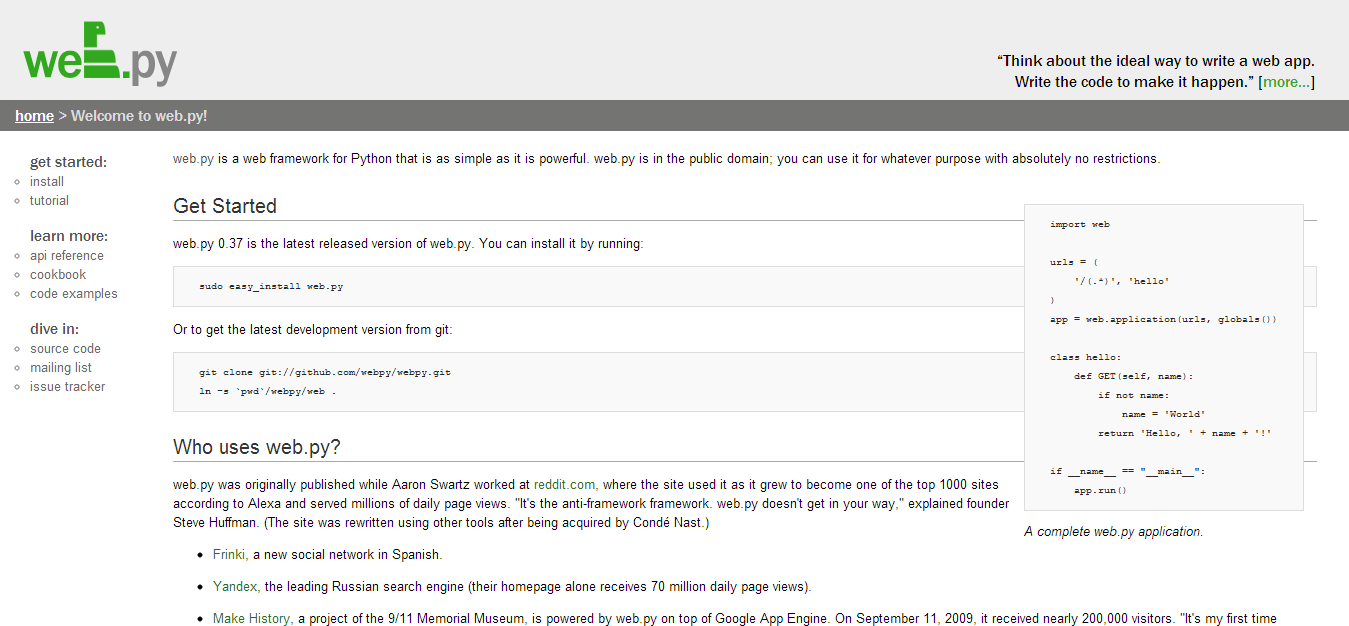Viewport: 1349px width, 626px height.
Task: Click the 'dive in:' sidebar heading
Action: [x=55, y=329]
